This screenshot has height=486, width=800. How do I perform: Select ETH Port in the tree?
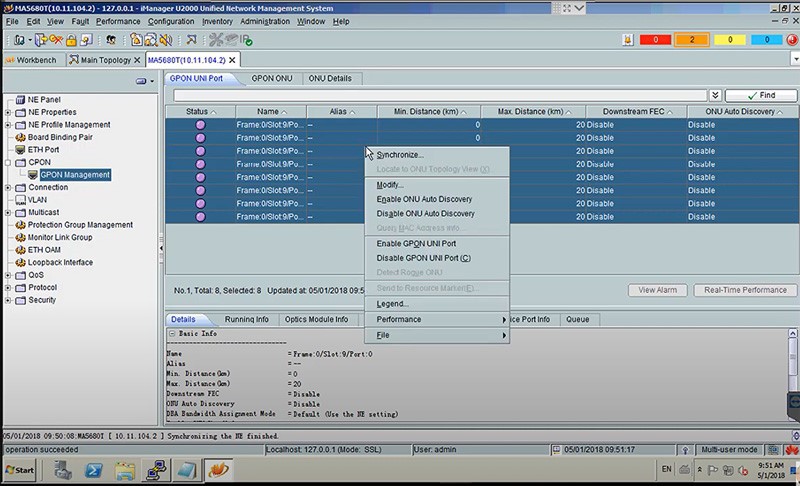click(x=43, y=149)
